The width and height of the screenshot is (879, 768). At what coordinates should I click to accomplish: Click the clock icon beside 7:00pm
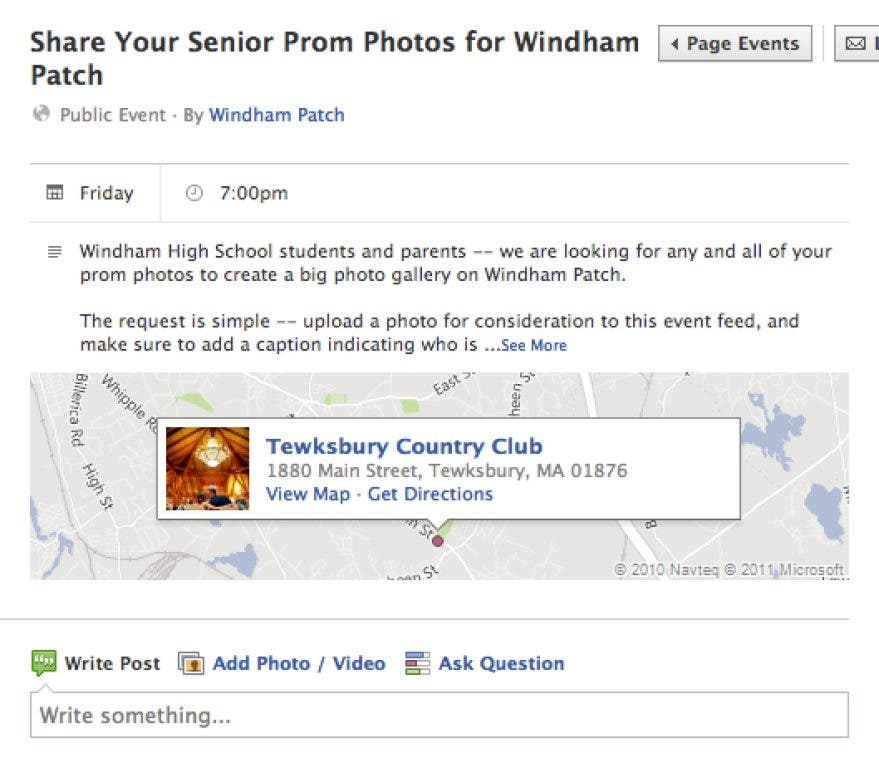[x=195, y=193]
